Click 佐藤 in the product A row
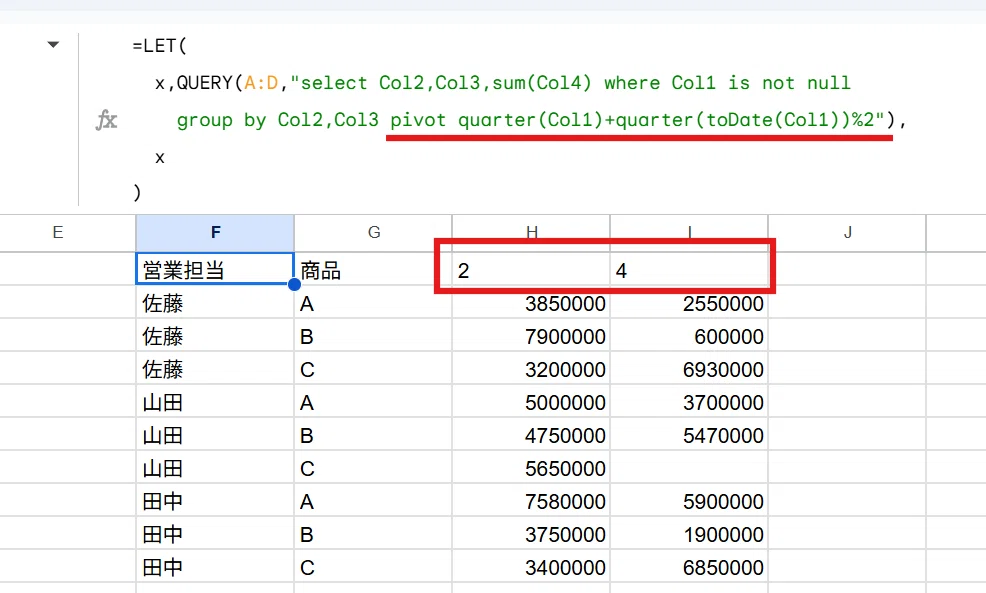Image resolution: width=986 pixels, height=593 pixels. (x=215, y=303)
